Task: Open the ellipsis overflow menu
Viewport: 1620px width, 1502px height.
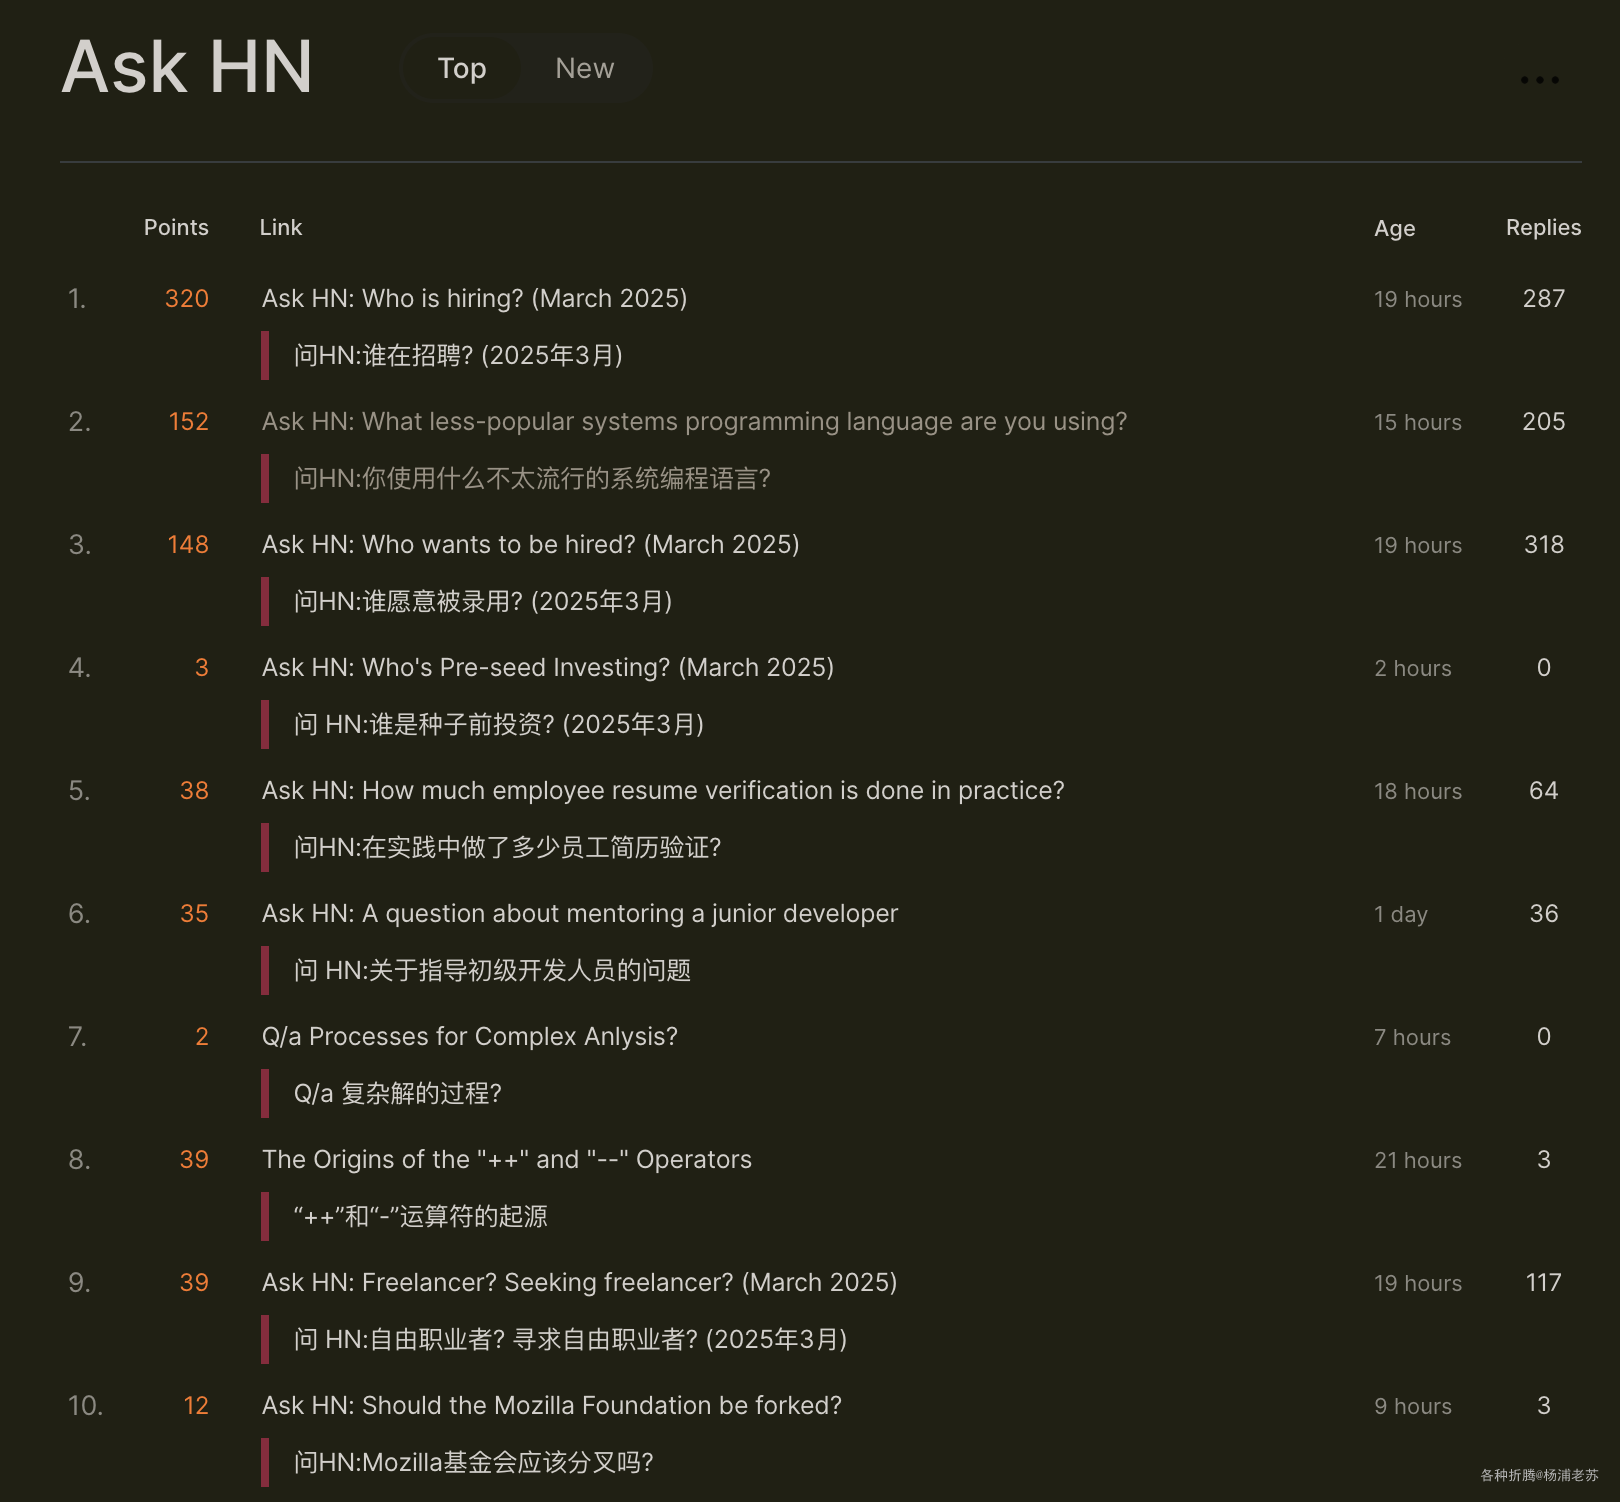Action: [1540, 80]
